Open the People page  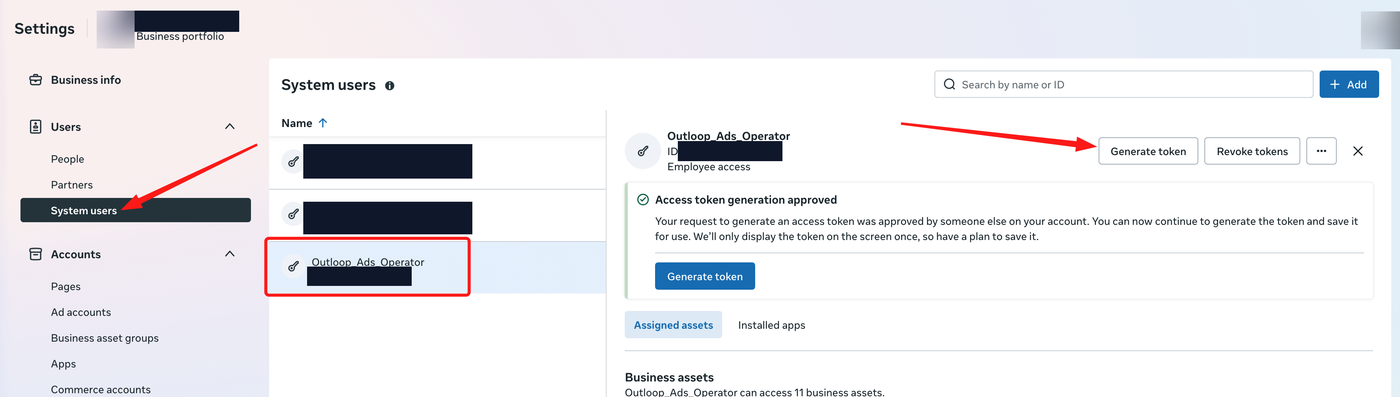point(68,159)
